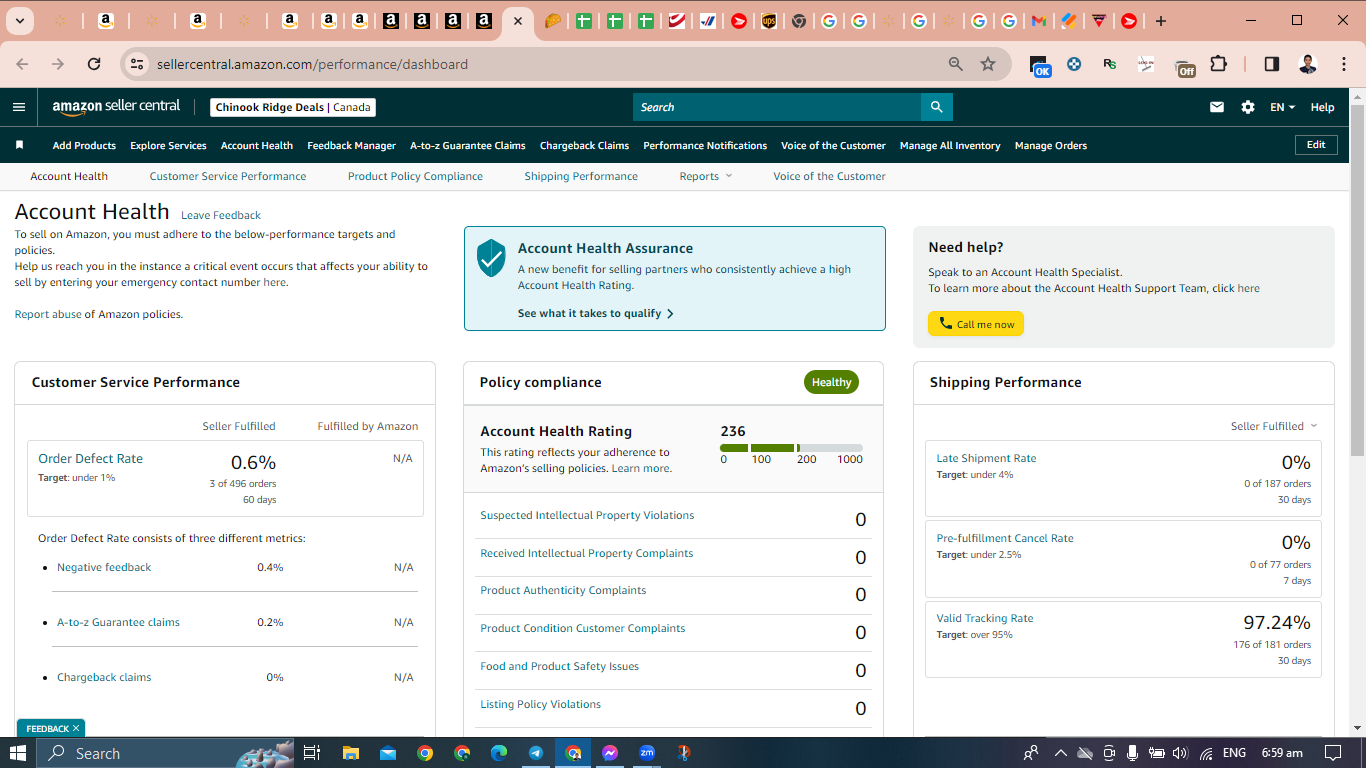
Task: Bookmark this page with the star icon
Action: pyautogui.click(x=988, y=64)
